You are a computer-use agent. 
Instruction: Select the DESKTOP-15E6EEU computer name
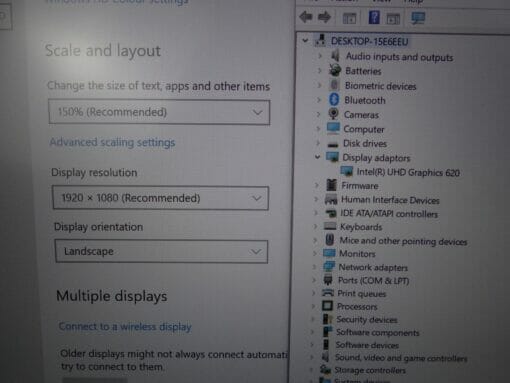pyautogui.click(x=369, y=42)
